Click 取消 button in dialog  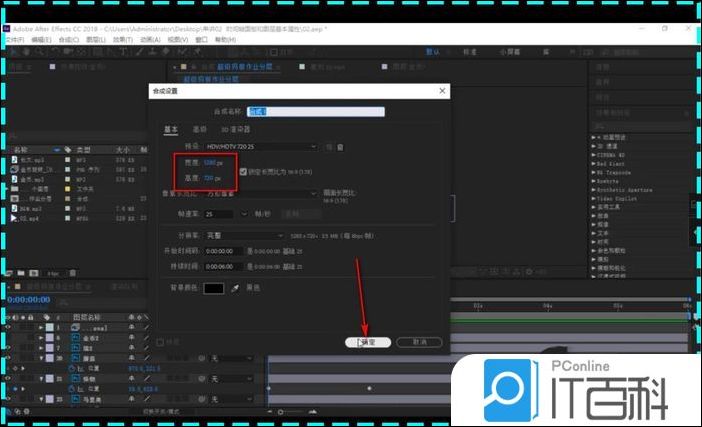pyautogui.click(x=419, y=342)
